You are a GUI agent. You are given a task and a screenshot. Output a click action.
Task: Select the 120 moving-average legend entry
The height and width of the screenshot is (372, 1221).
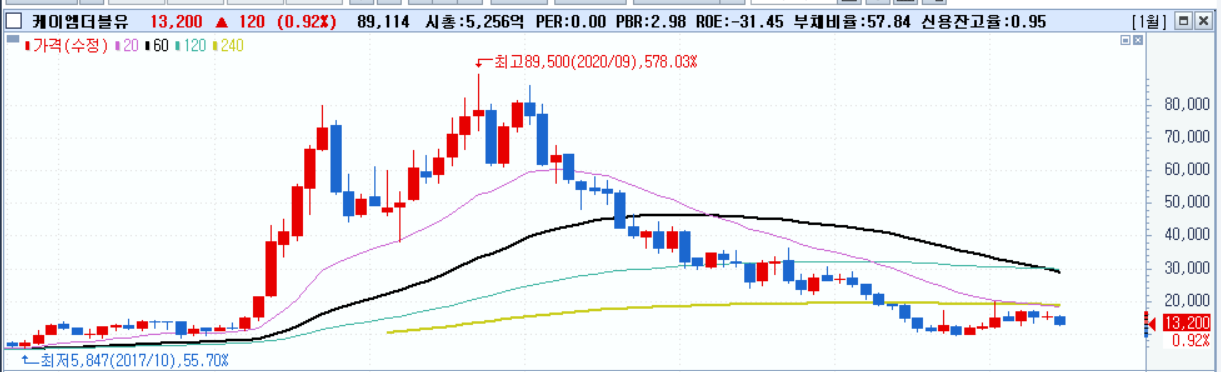[x=190, y=46]
